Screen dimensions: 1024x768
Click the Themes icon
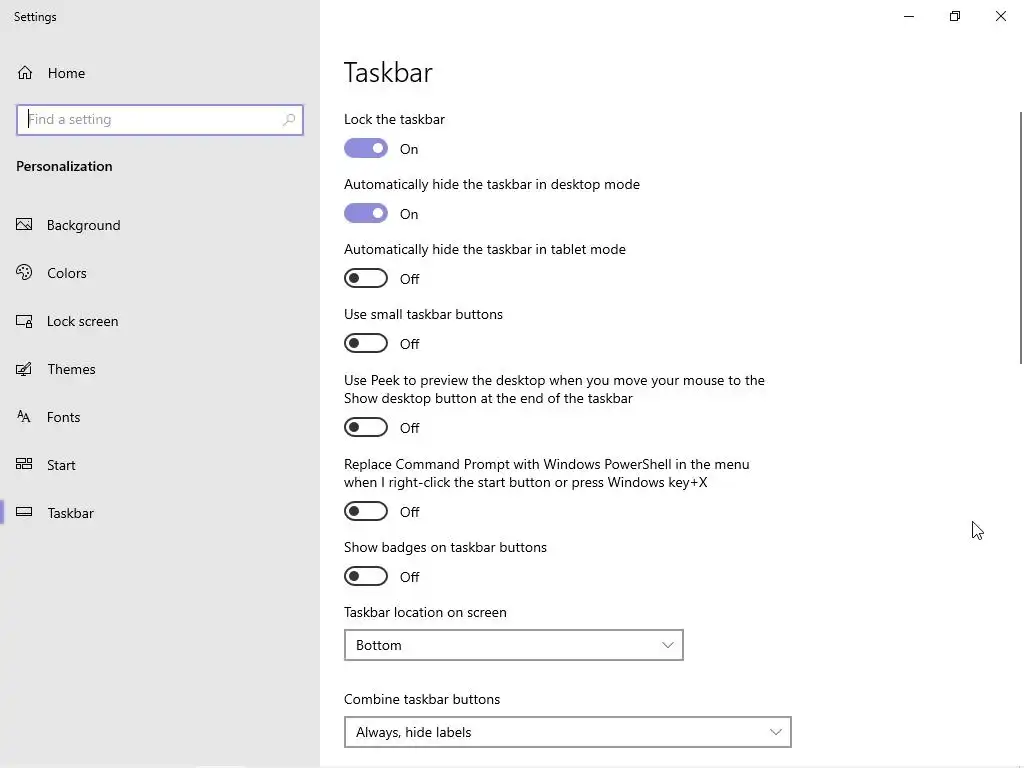[x=25, y=369]
